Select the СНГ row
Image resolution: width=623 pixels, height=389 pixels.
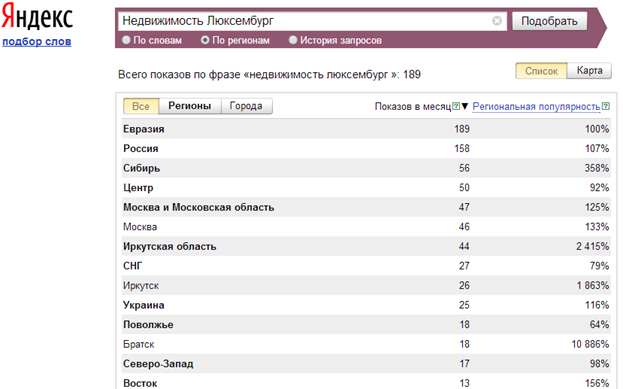(366, 266)
